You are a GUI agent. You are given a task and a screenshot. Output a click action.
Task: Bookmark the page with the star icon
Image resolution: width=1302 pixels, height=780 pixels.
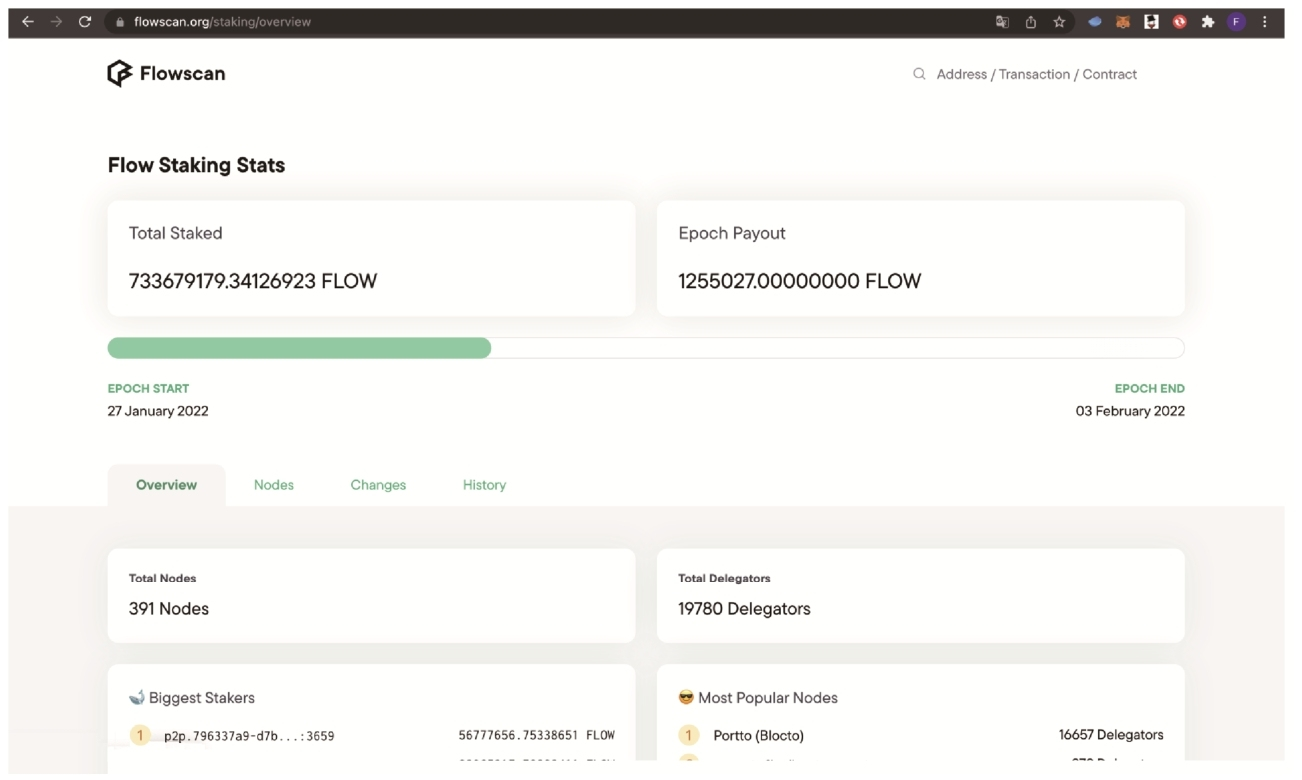pyautogui.click(x=1059, y=22)
